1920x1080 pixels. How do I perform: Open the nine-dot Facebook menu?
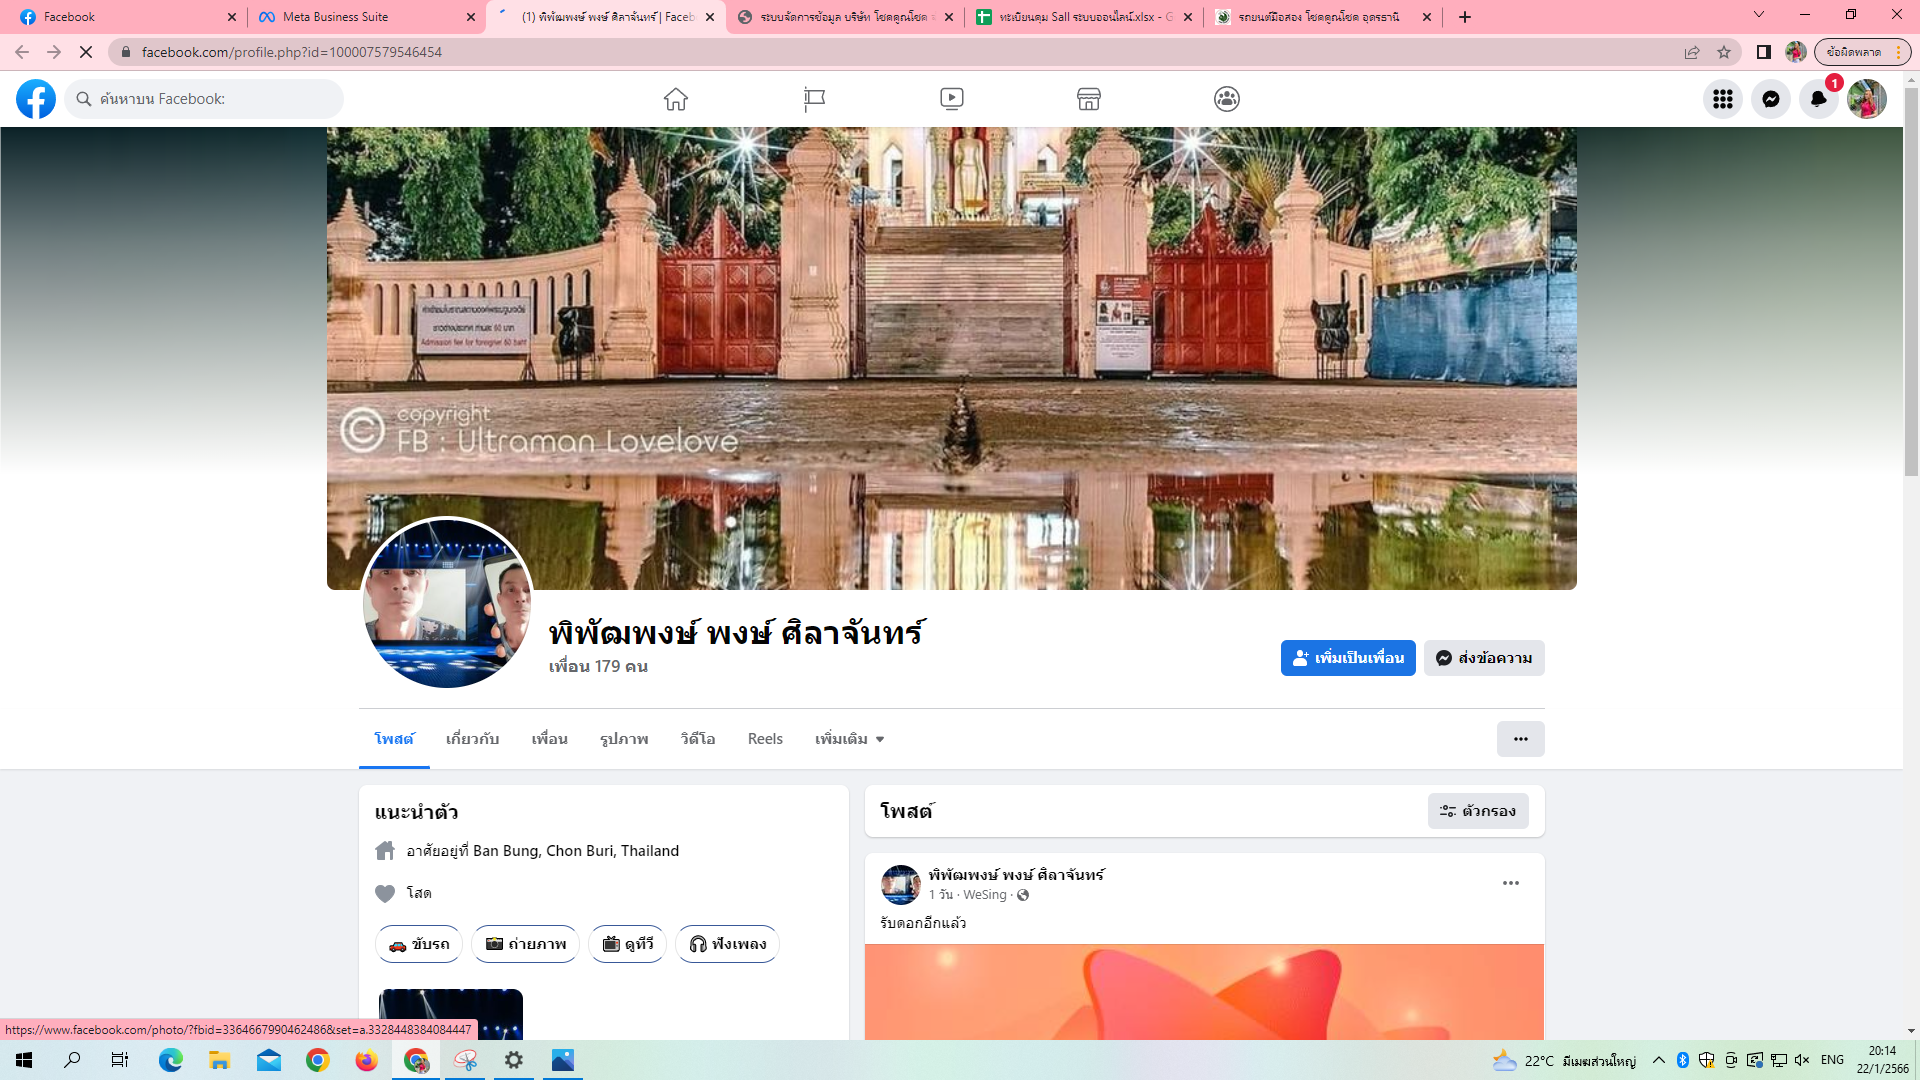coord(1722,99)
